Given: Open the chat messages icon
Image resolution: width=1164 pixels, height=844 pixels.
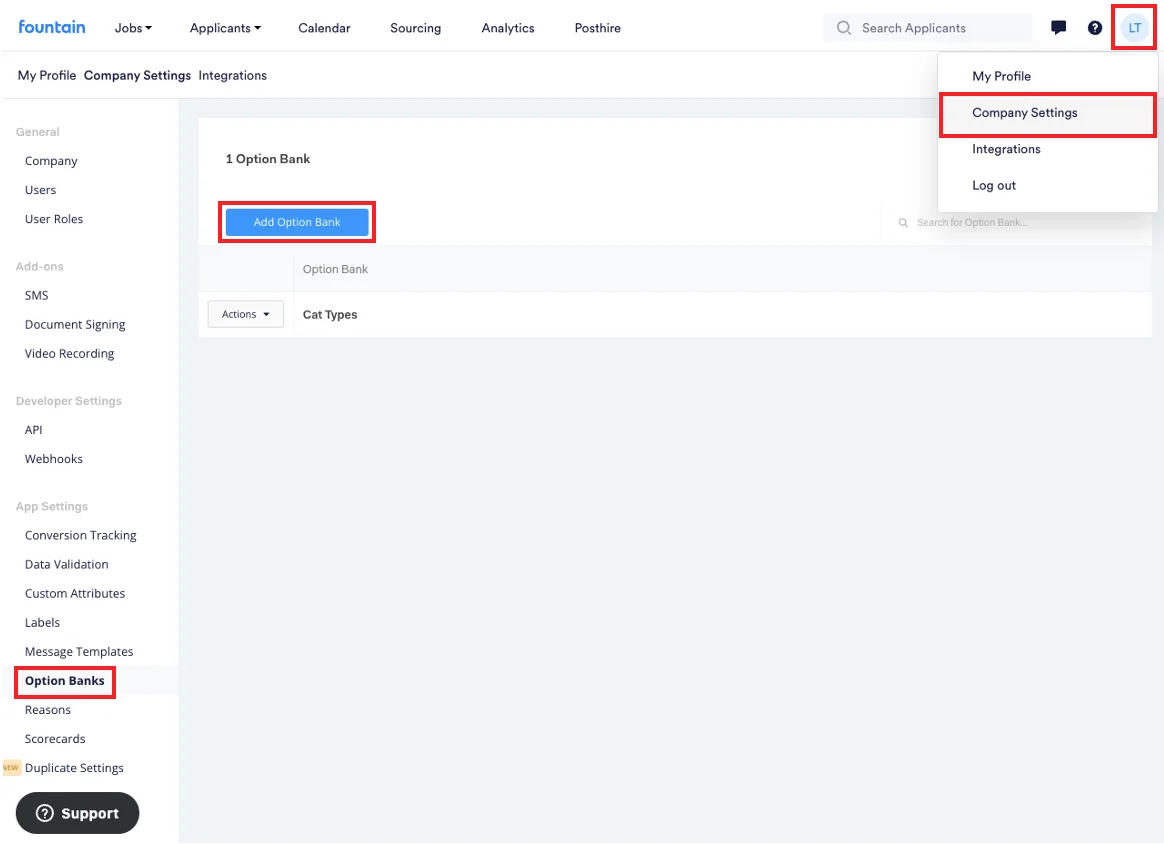Looking at the screenshot, I should coord(1059,27).
